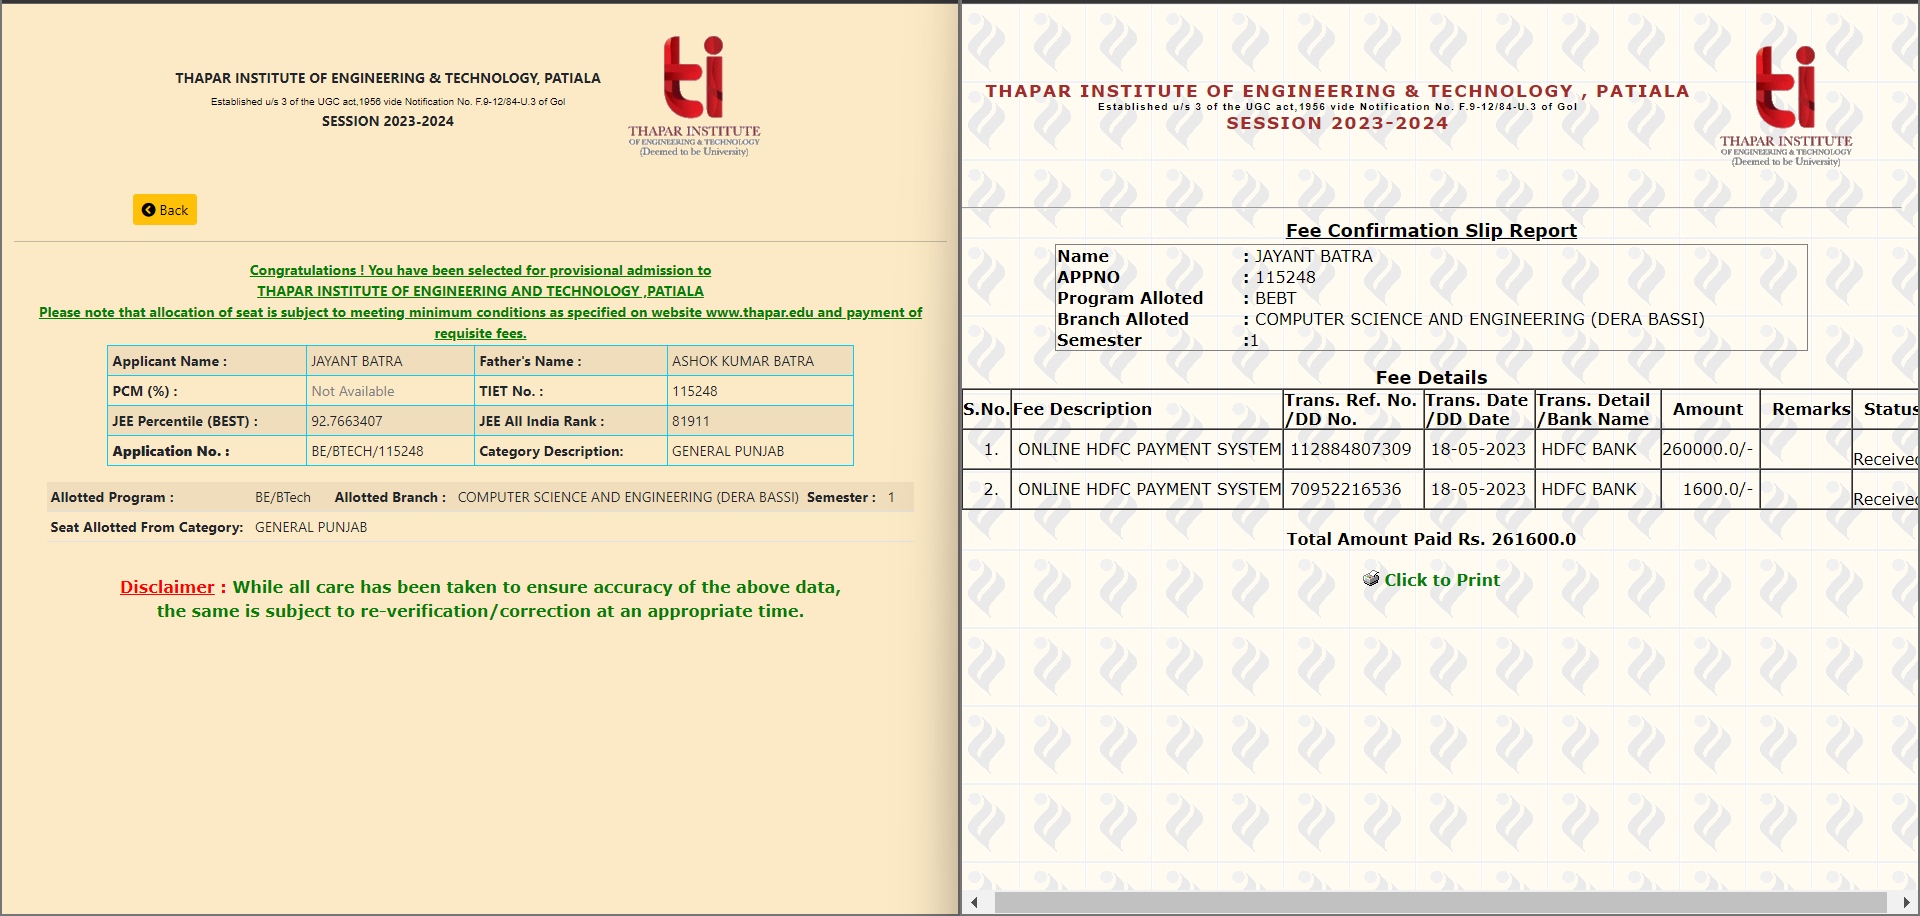
Task: Select transaction reference 112884807309
Action: (1351, 449)
